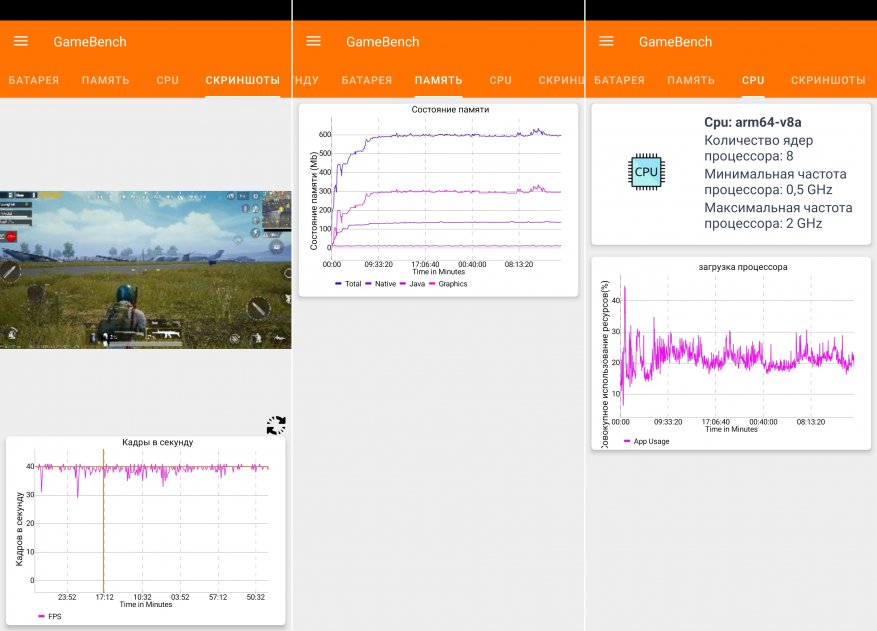The image size is (877, 631).
Task: Open hamburger menu in the right GameBench panel
Action: click(x=606, y=41)
